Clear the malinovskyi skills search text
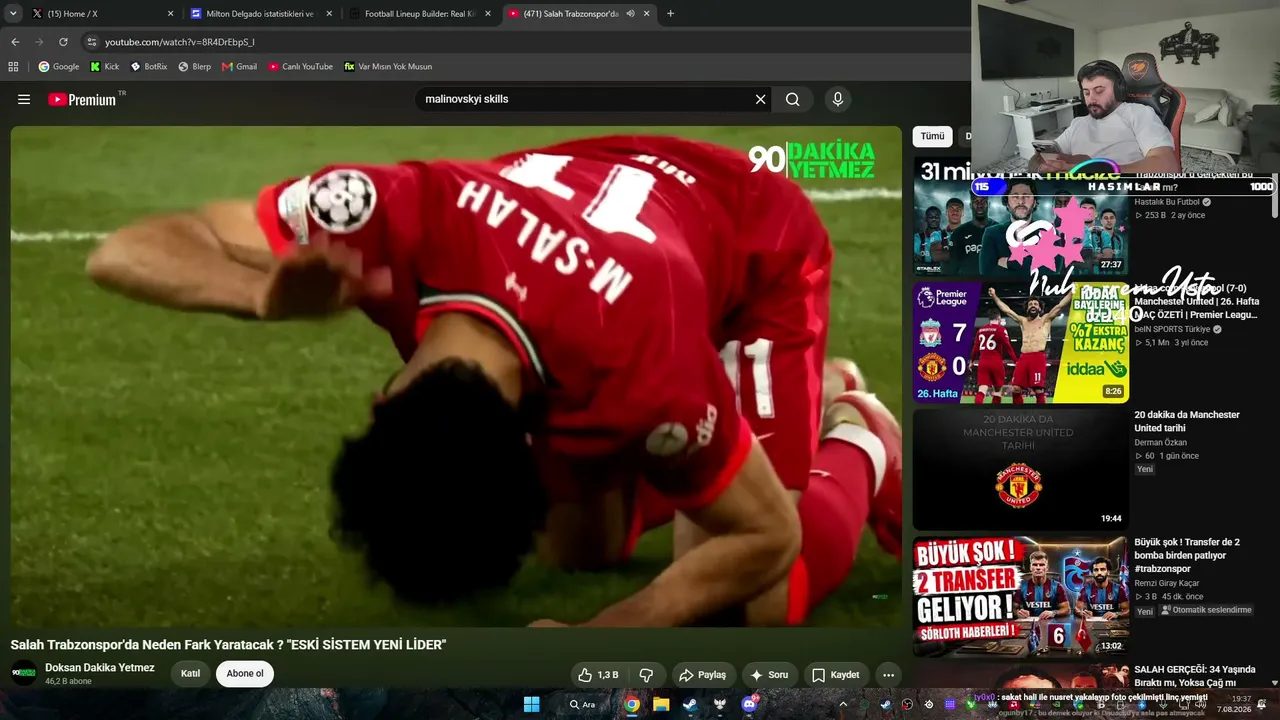Image resolution: width=1280 pixels, height=720 pixels. [760, 99]
